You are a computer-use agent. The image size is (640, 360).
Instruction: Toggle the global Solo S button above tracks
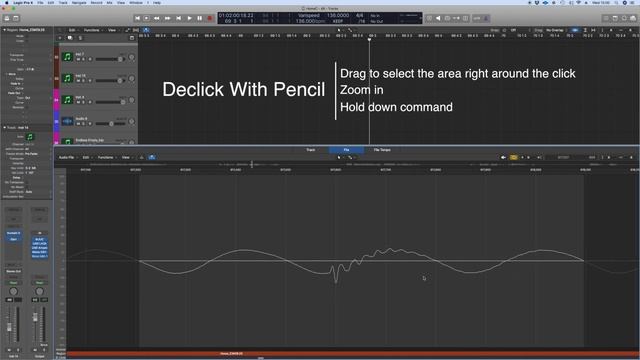click(x=80, y=38)
